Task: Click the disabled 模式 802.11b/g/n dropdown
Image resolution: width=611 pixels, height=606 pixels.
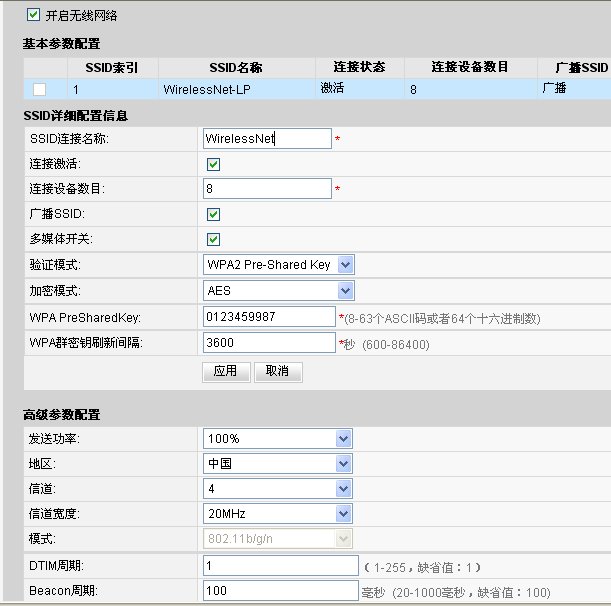Action: (x=278, y=539)
